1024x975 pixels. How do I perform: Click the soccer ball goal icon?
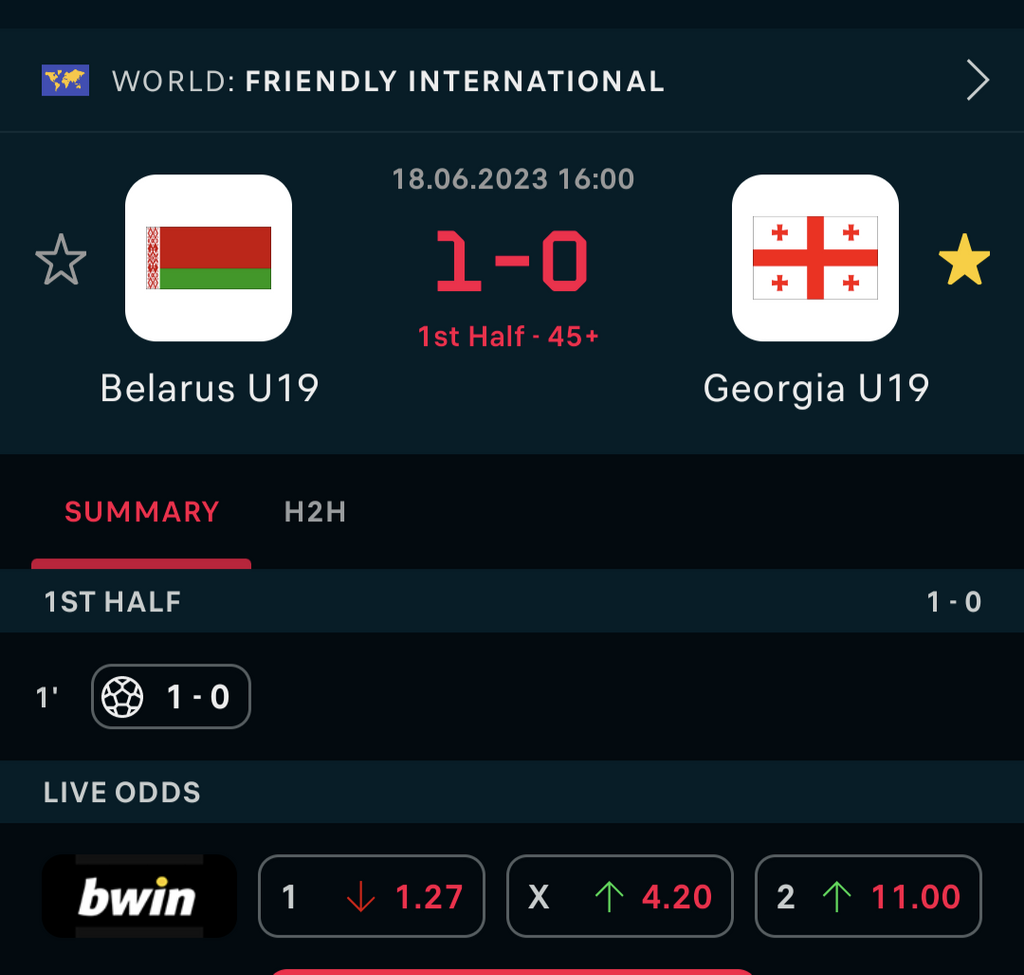[123, 697]
